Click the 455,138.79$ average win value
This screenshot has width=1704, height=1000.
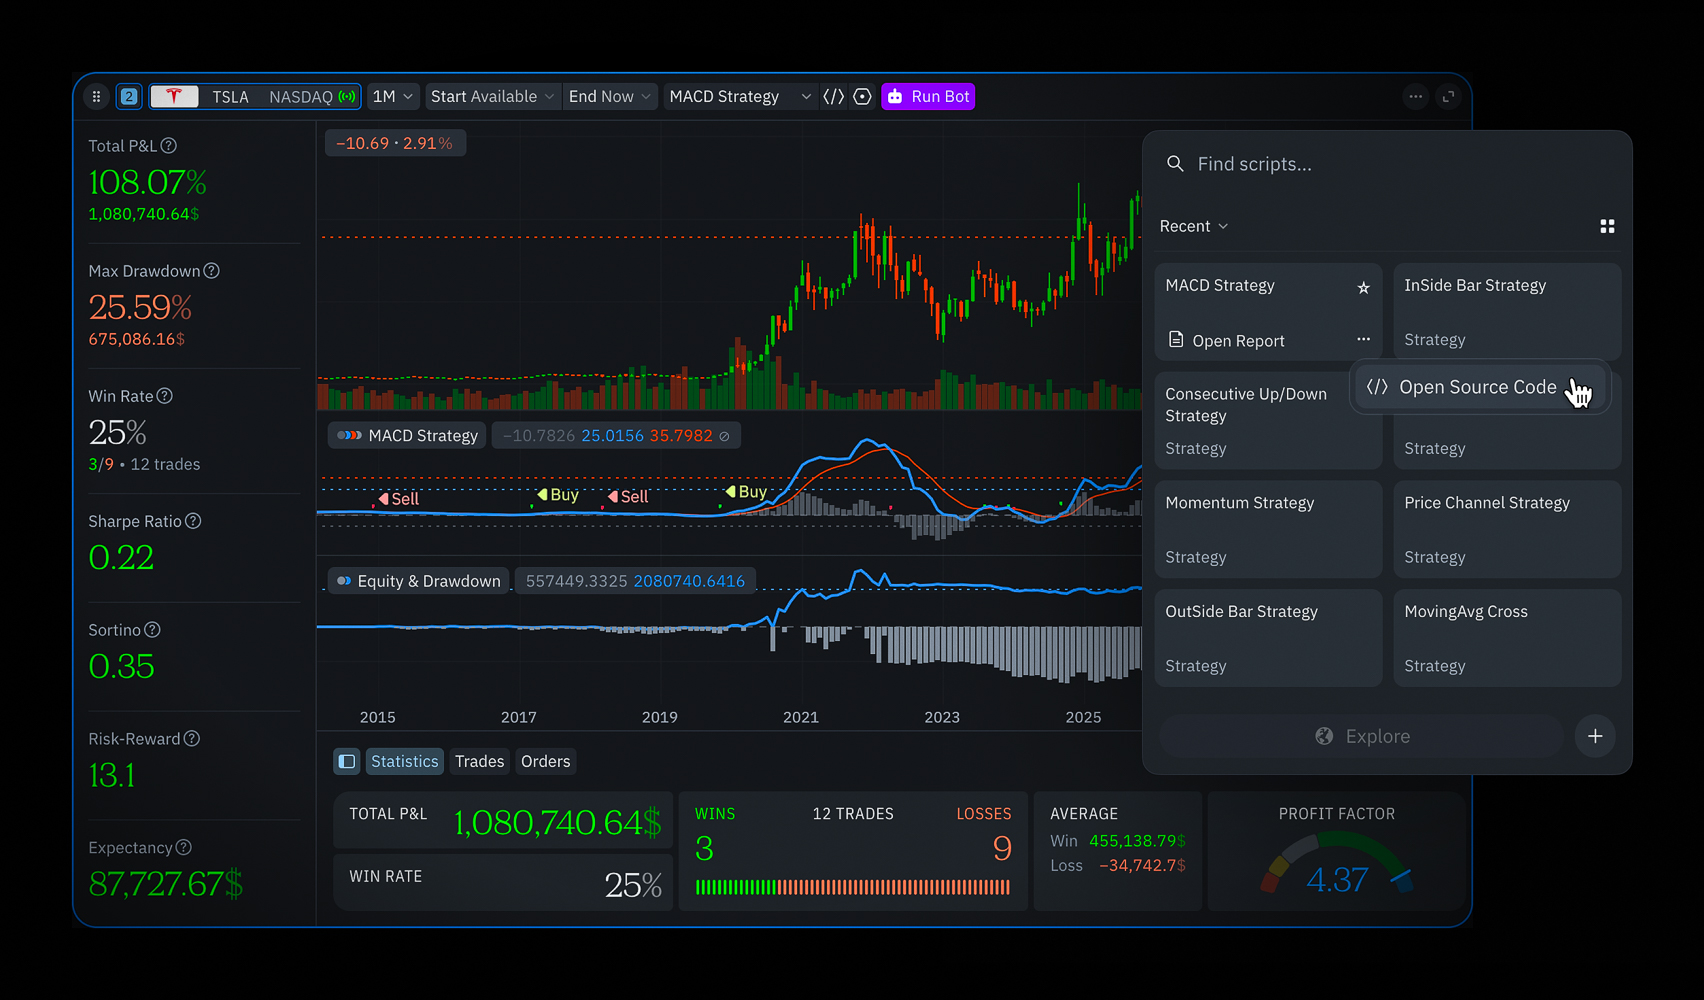click(1137, 842)
